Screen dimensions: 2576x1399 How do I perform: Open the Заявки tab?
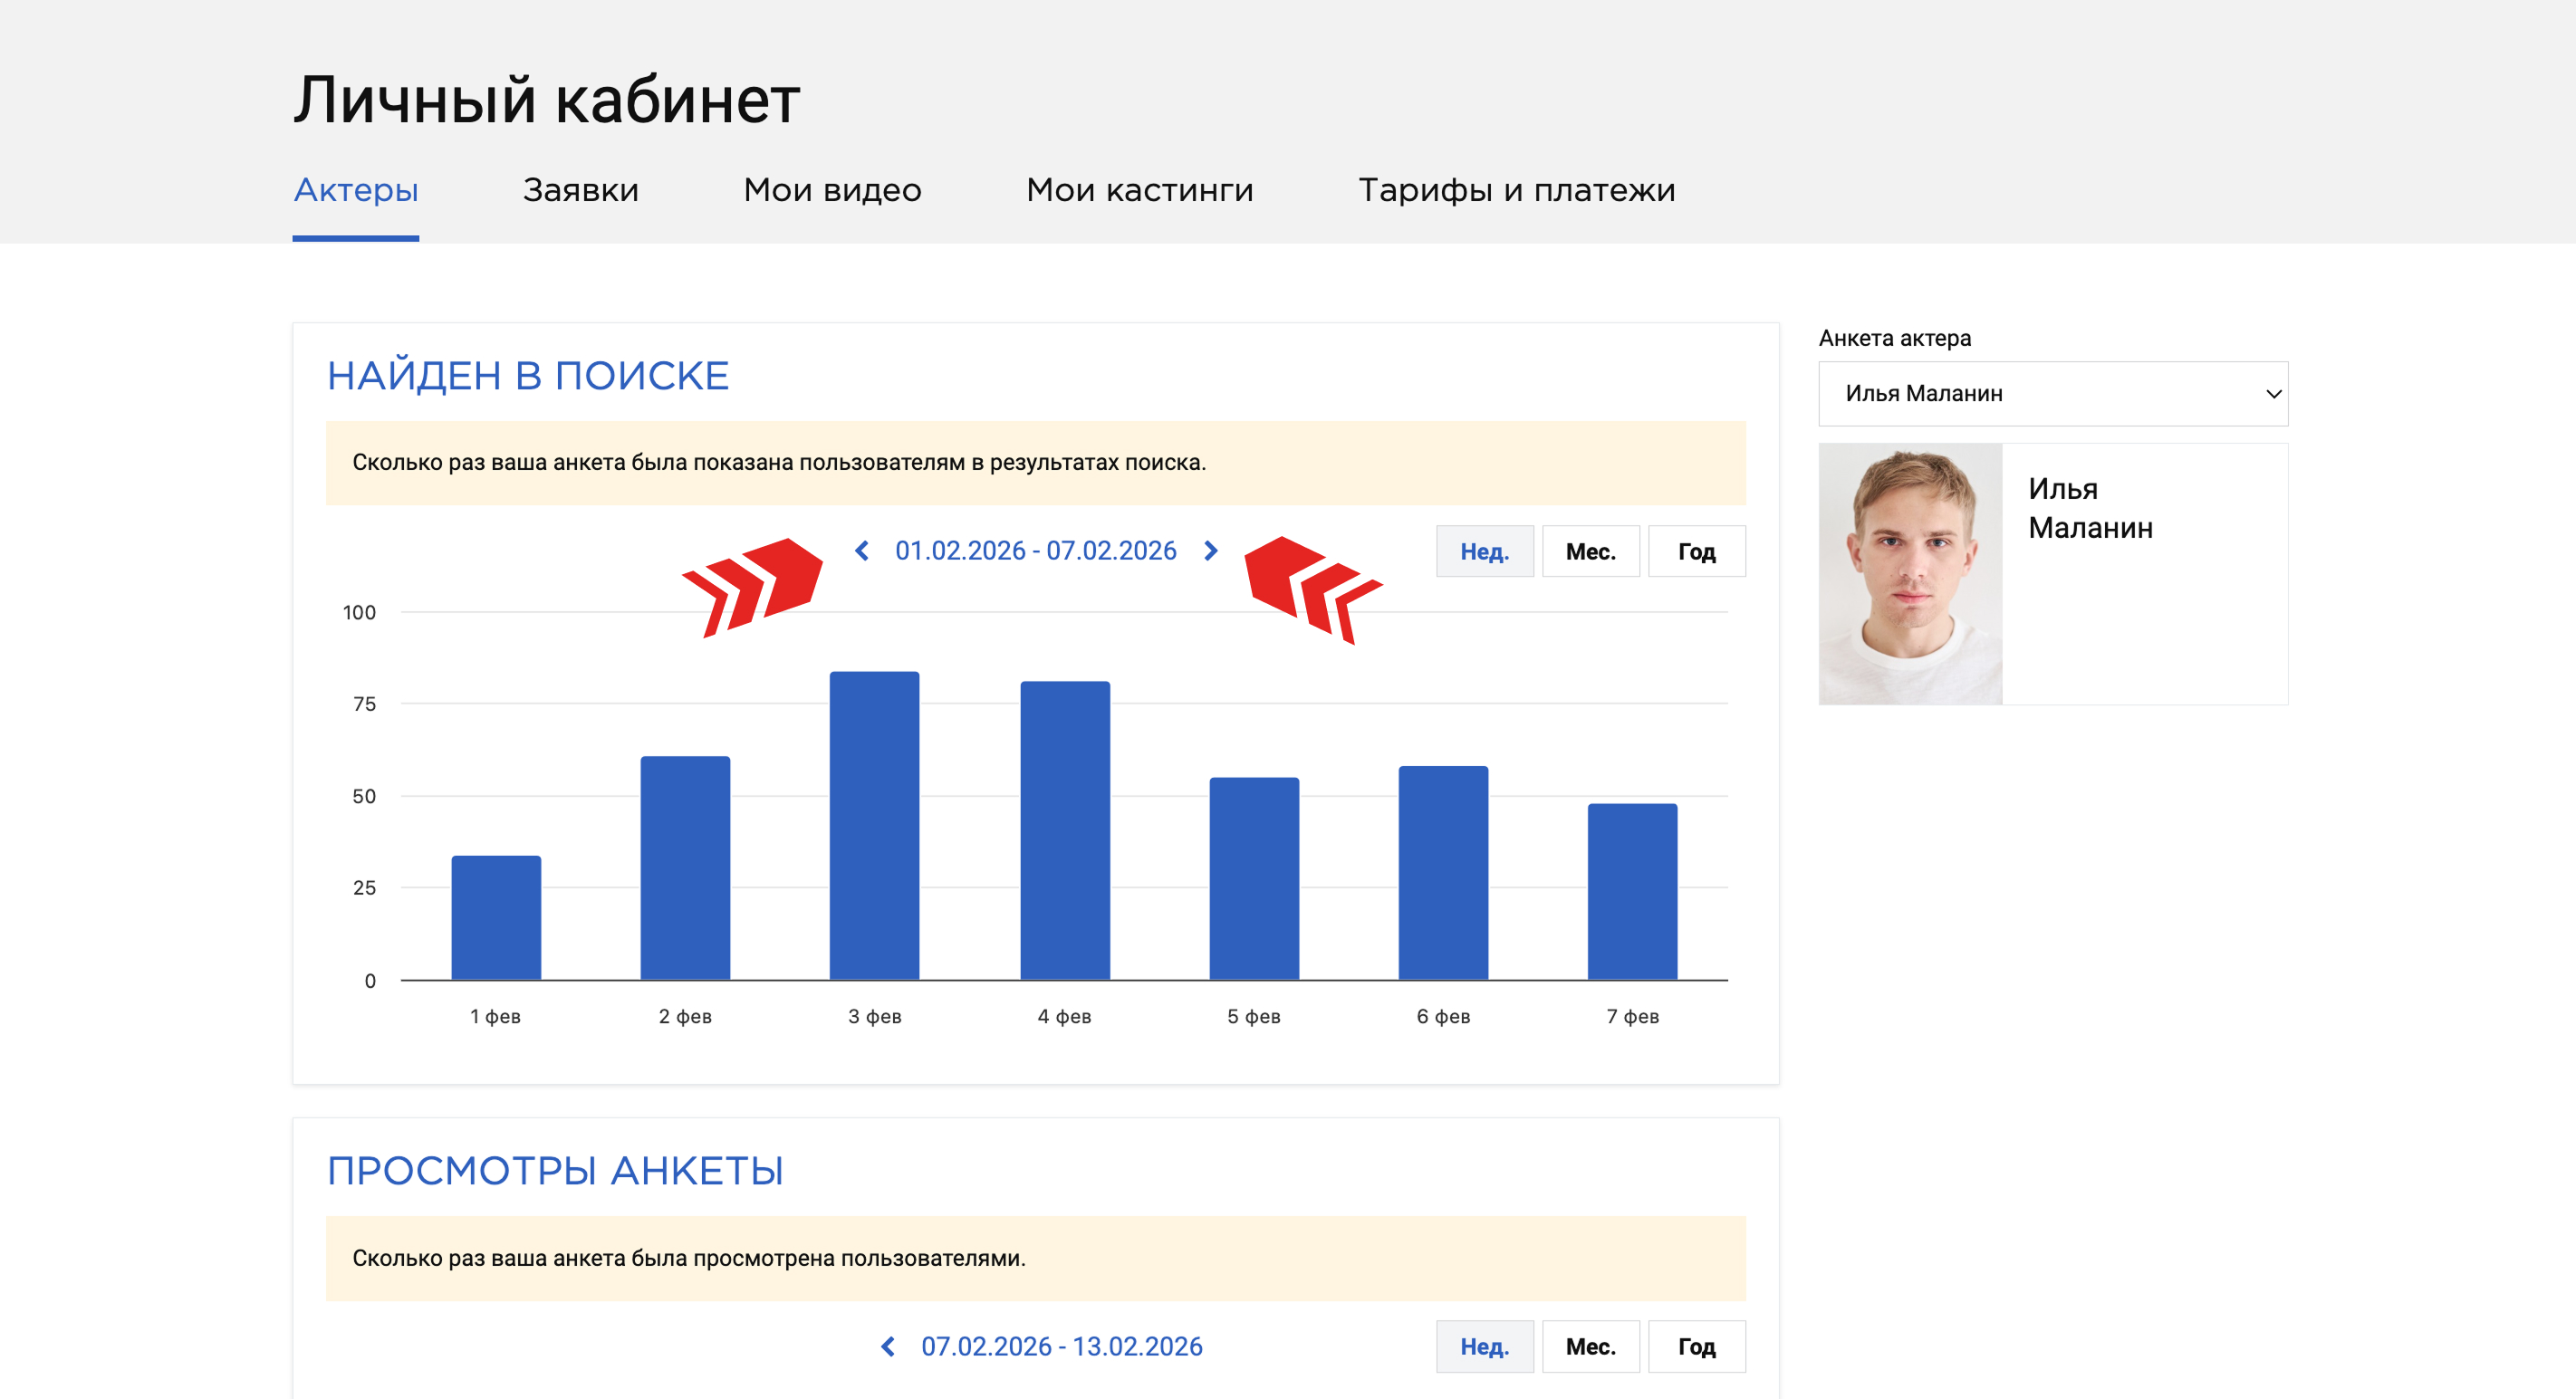tap(580, 190)
